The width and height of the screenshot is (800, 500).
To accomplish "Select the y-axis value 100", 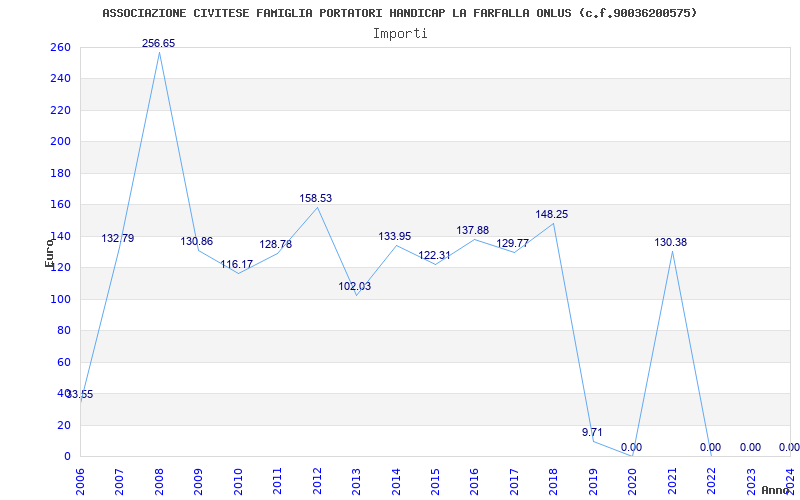I will [60, 299].
